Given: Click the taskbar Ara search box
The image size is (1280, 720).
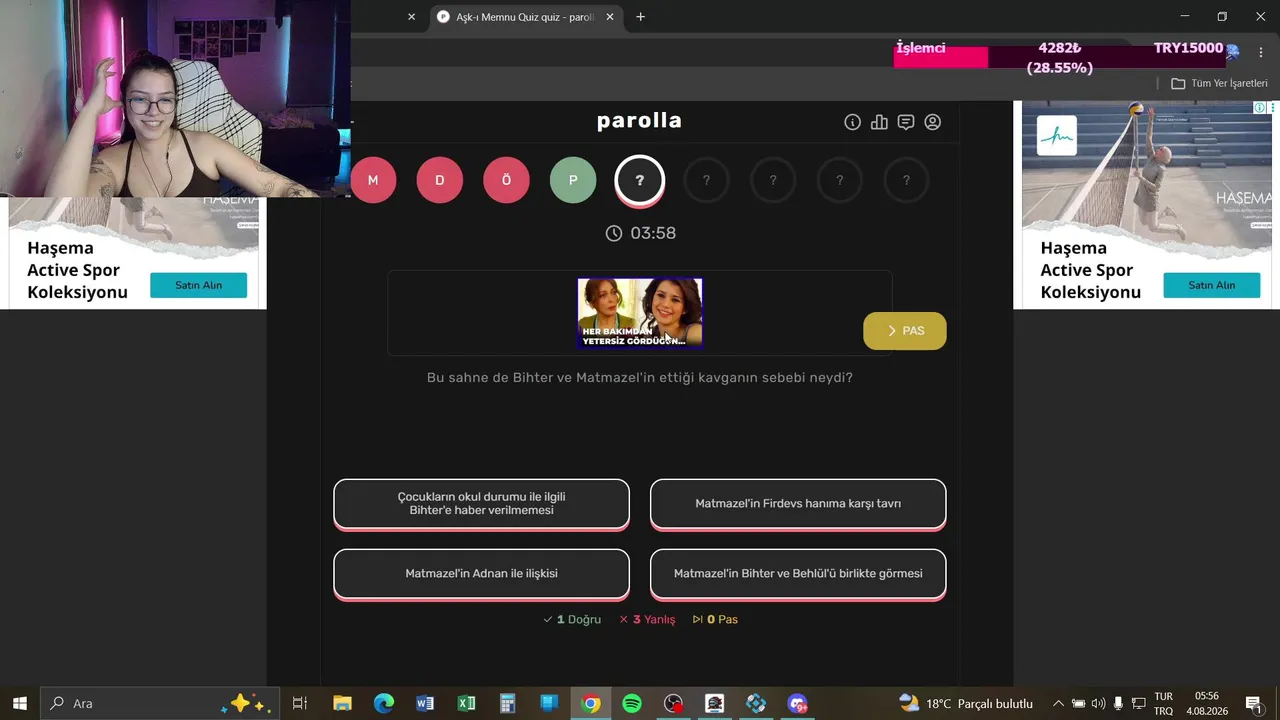Looking at the screenshot, I should [160, 703].
